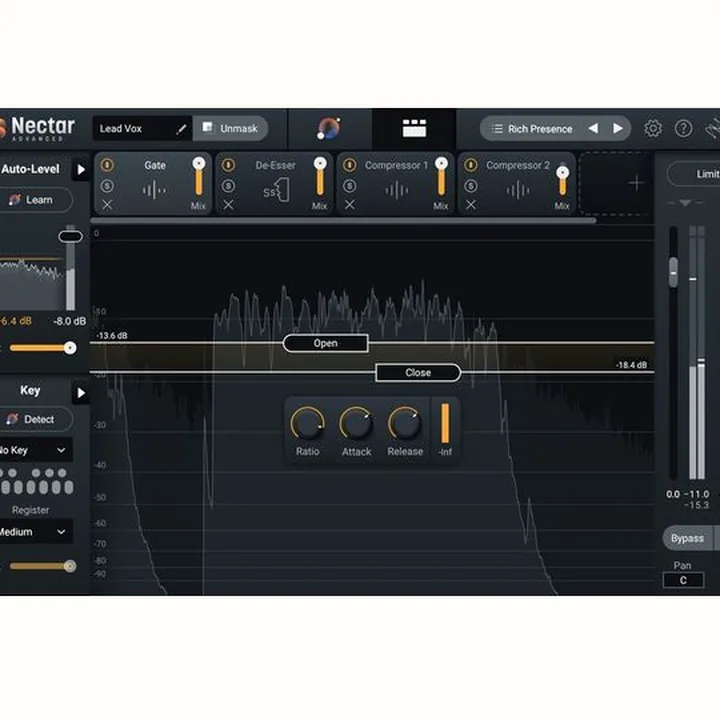Click the Limiter button
Viewport: 720px width, 720px height.
tap(693, 174)
